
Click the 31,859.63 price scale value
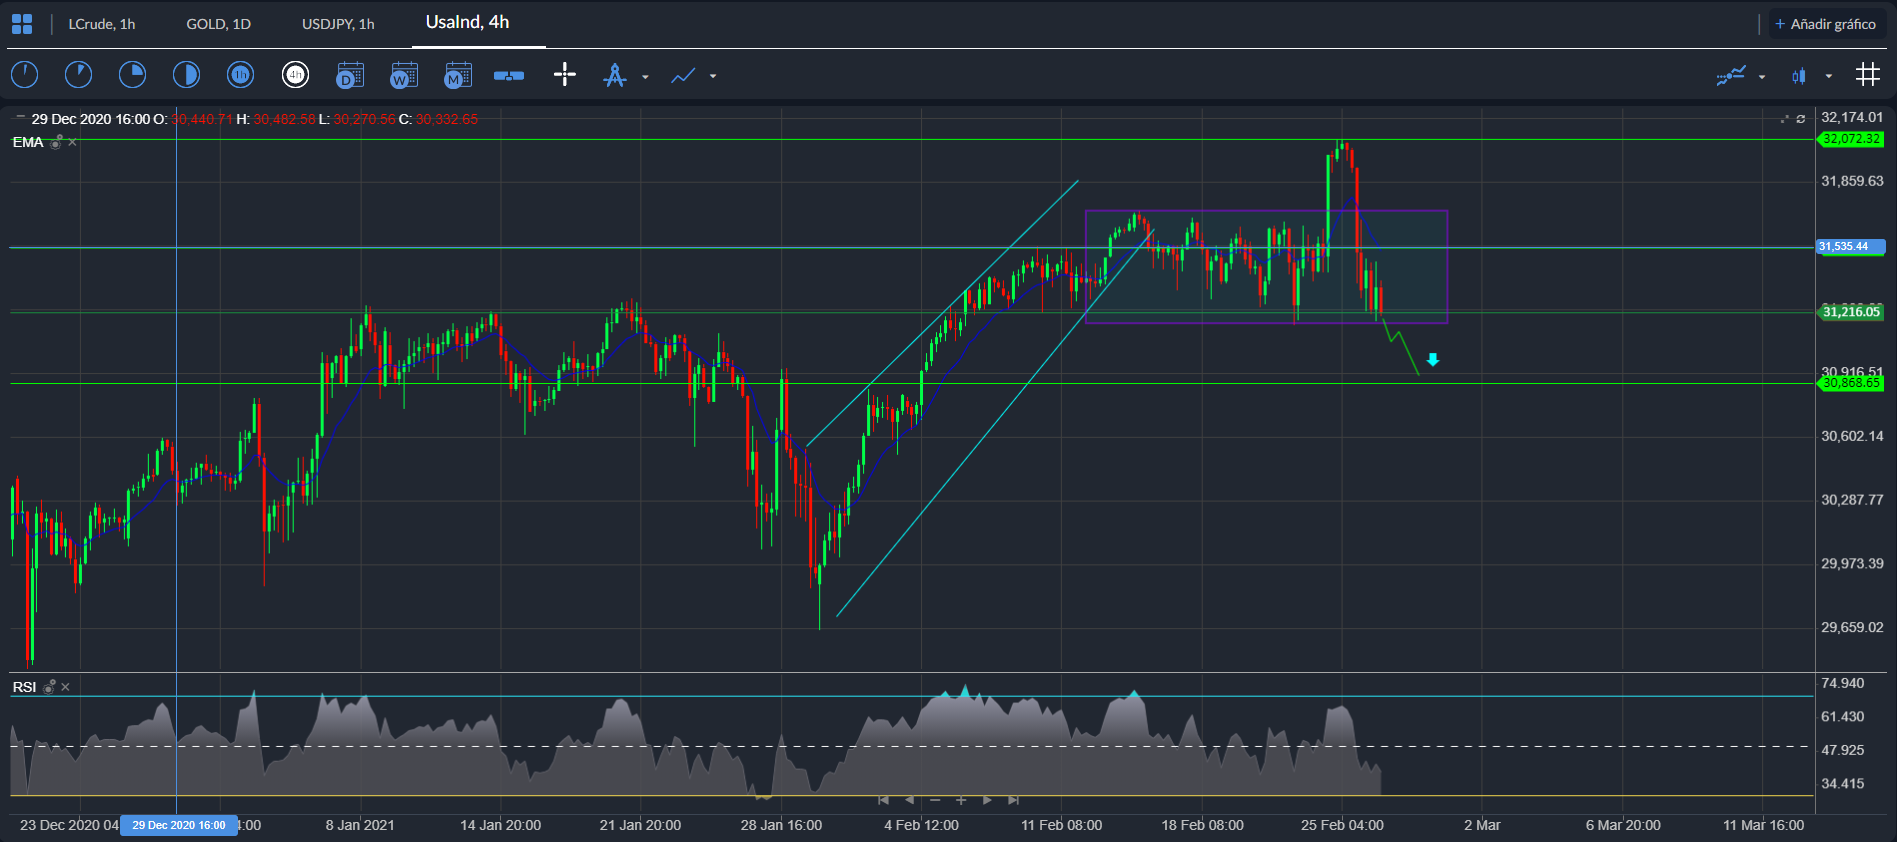click(x=1852, y=181)
